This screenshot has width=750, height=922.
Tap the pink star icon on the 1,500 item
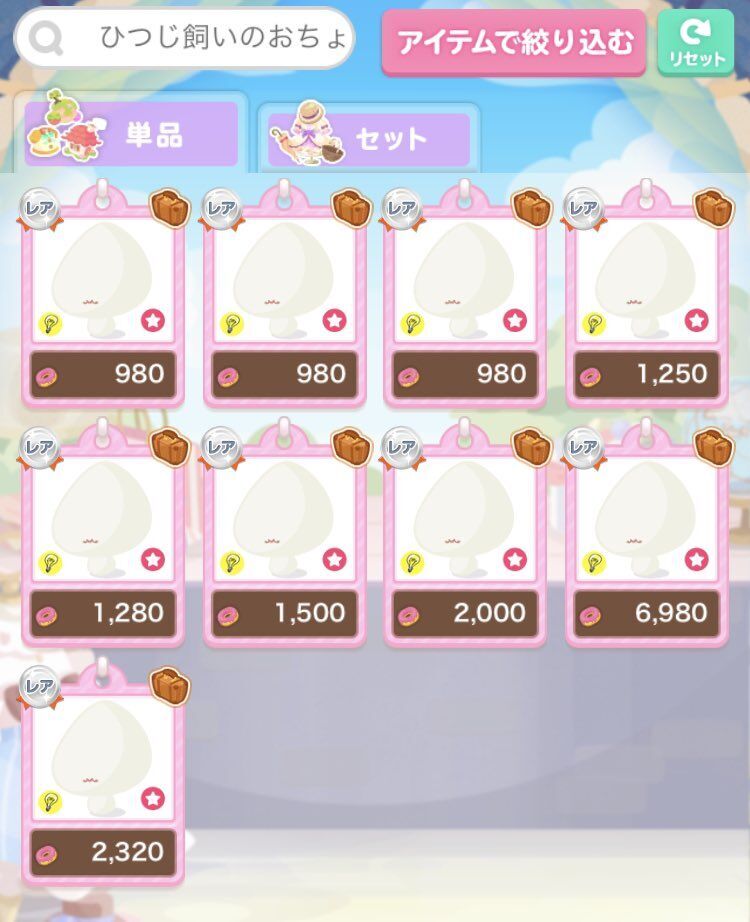click(x=334, y=559)
